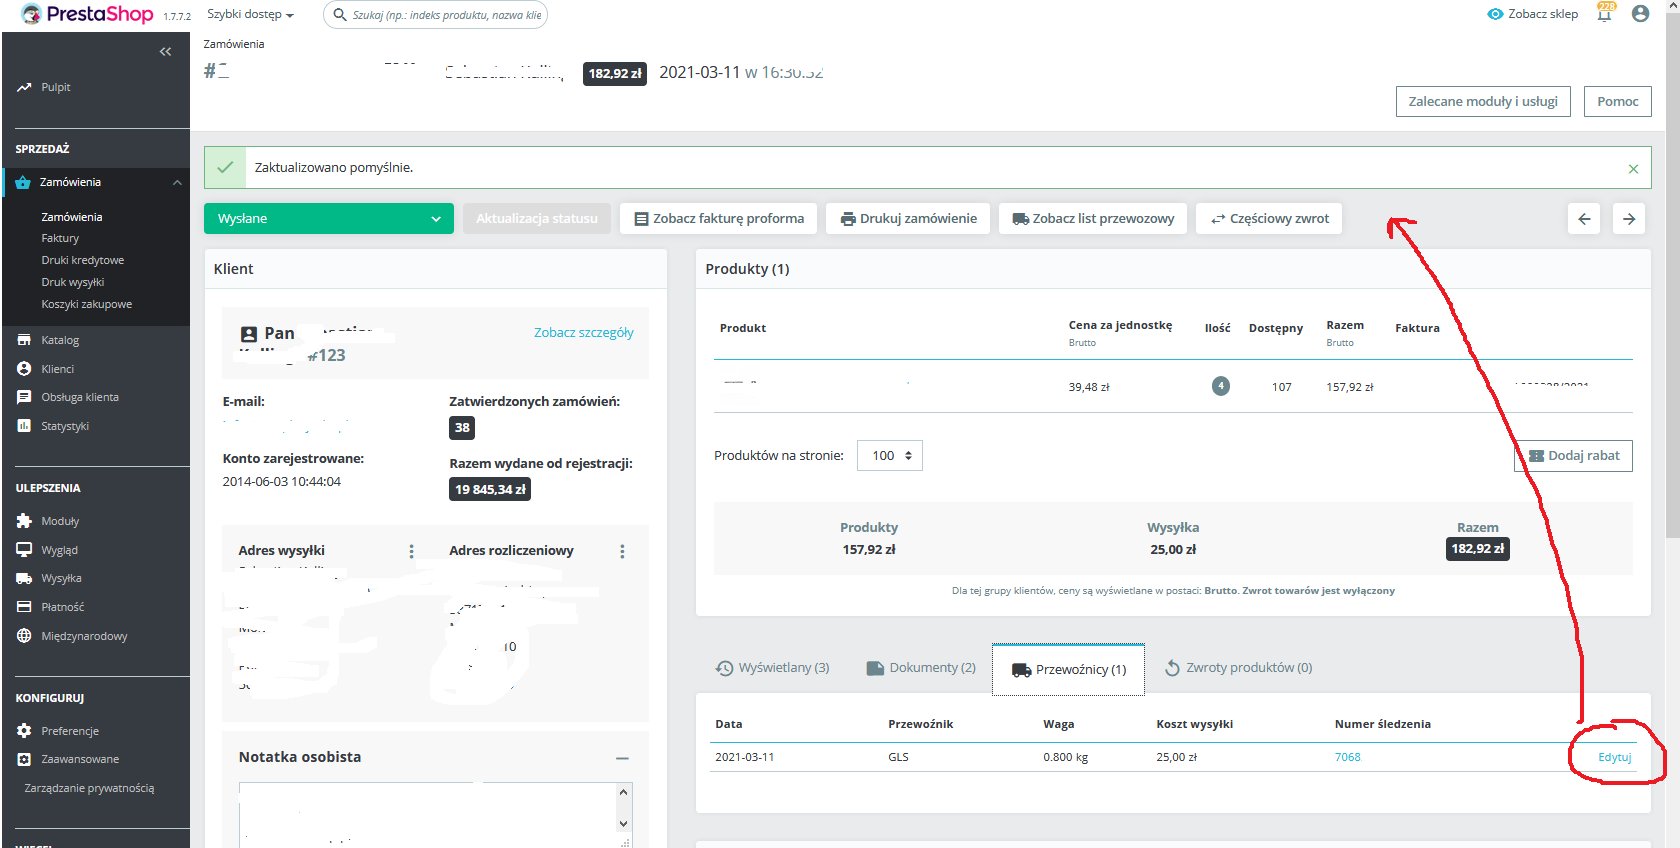Screen dimensions: 1680x848
Task: Open Moduły in sidebar
Action: 60,521
